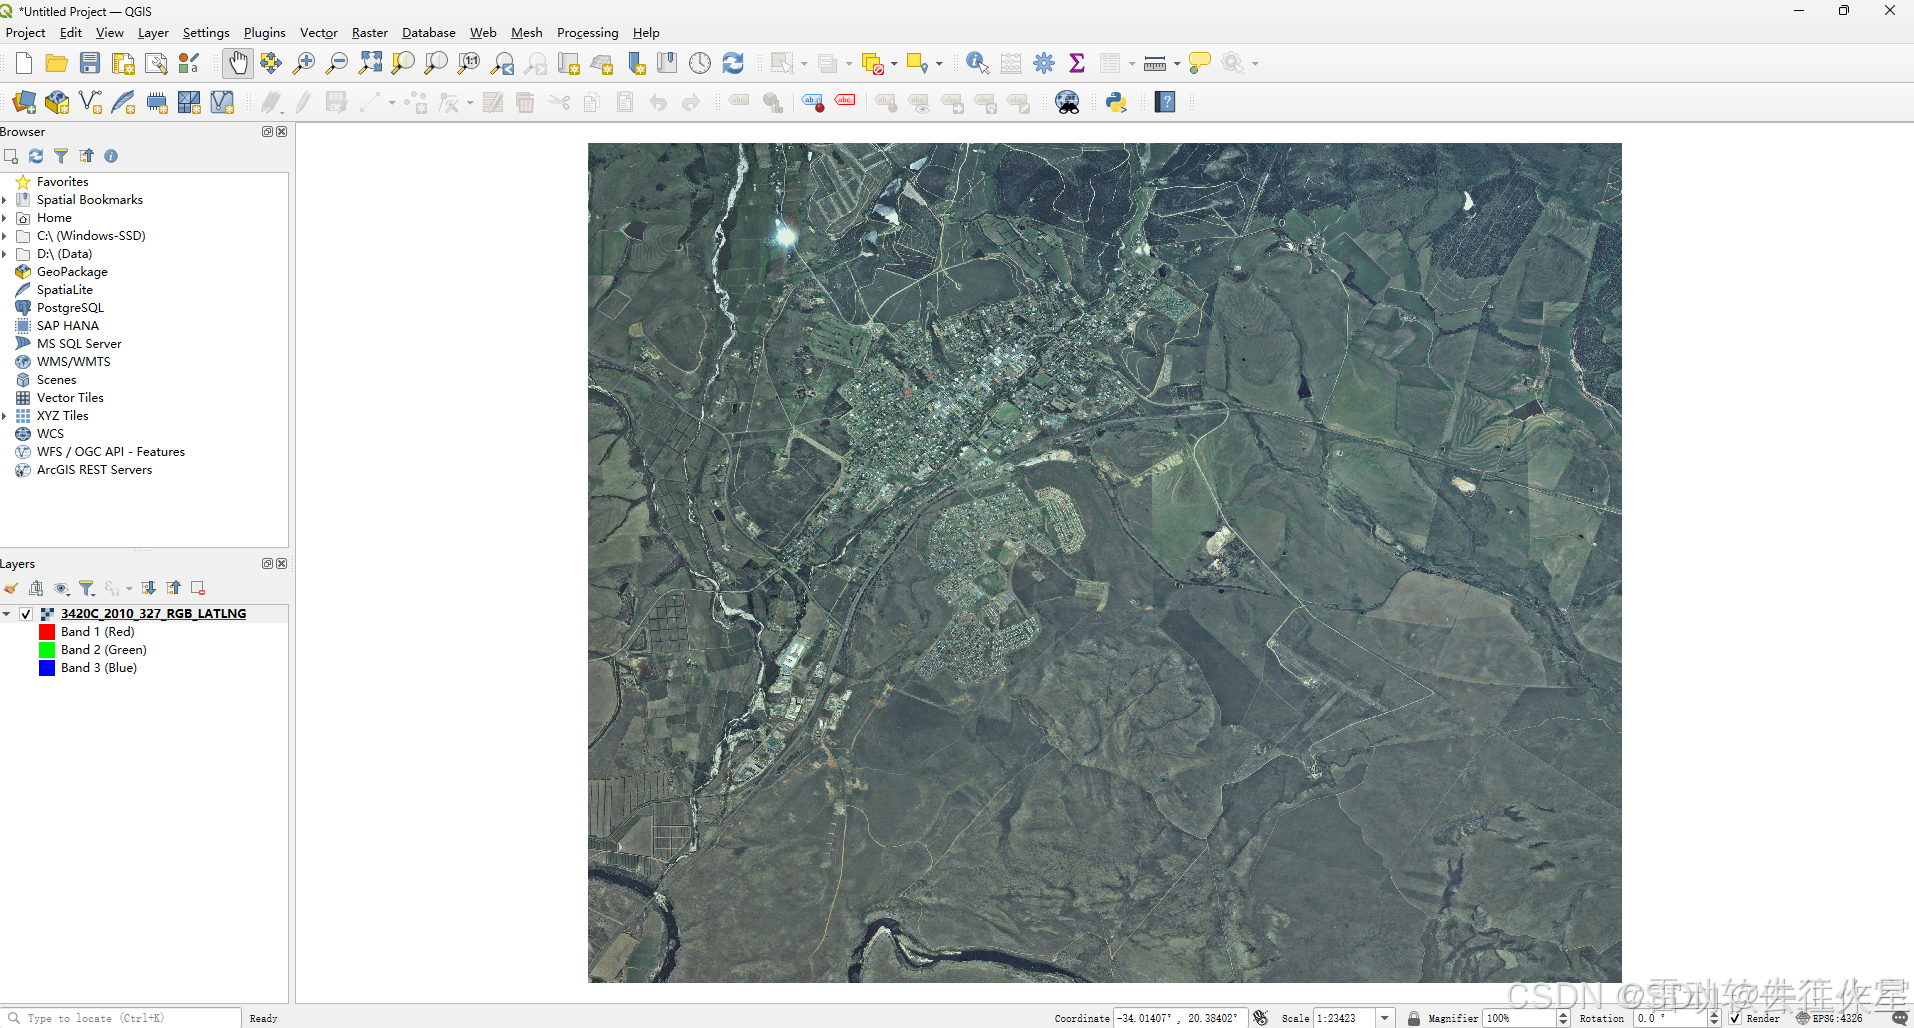Click the EPSG:4326 CRS button
Viewport: 1914px width, 1028px height.
pyautogui.click(x=1829, y=1018)
